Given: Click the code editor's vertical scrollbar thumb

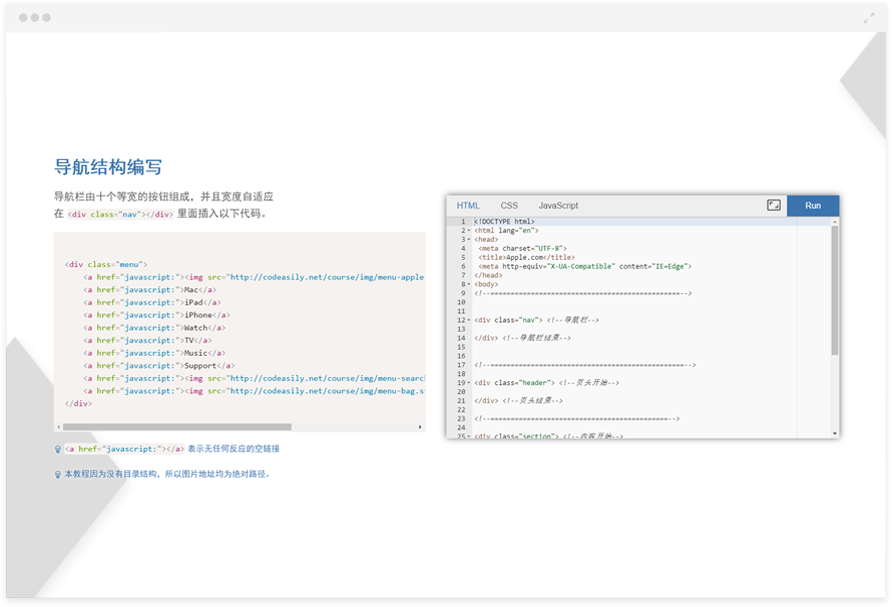Looking at the screenshot, I should click(x=835, y=290).
